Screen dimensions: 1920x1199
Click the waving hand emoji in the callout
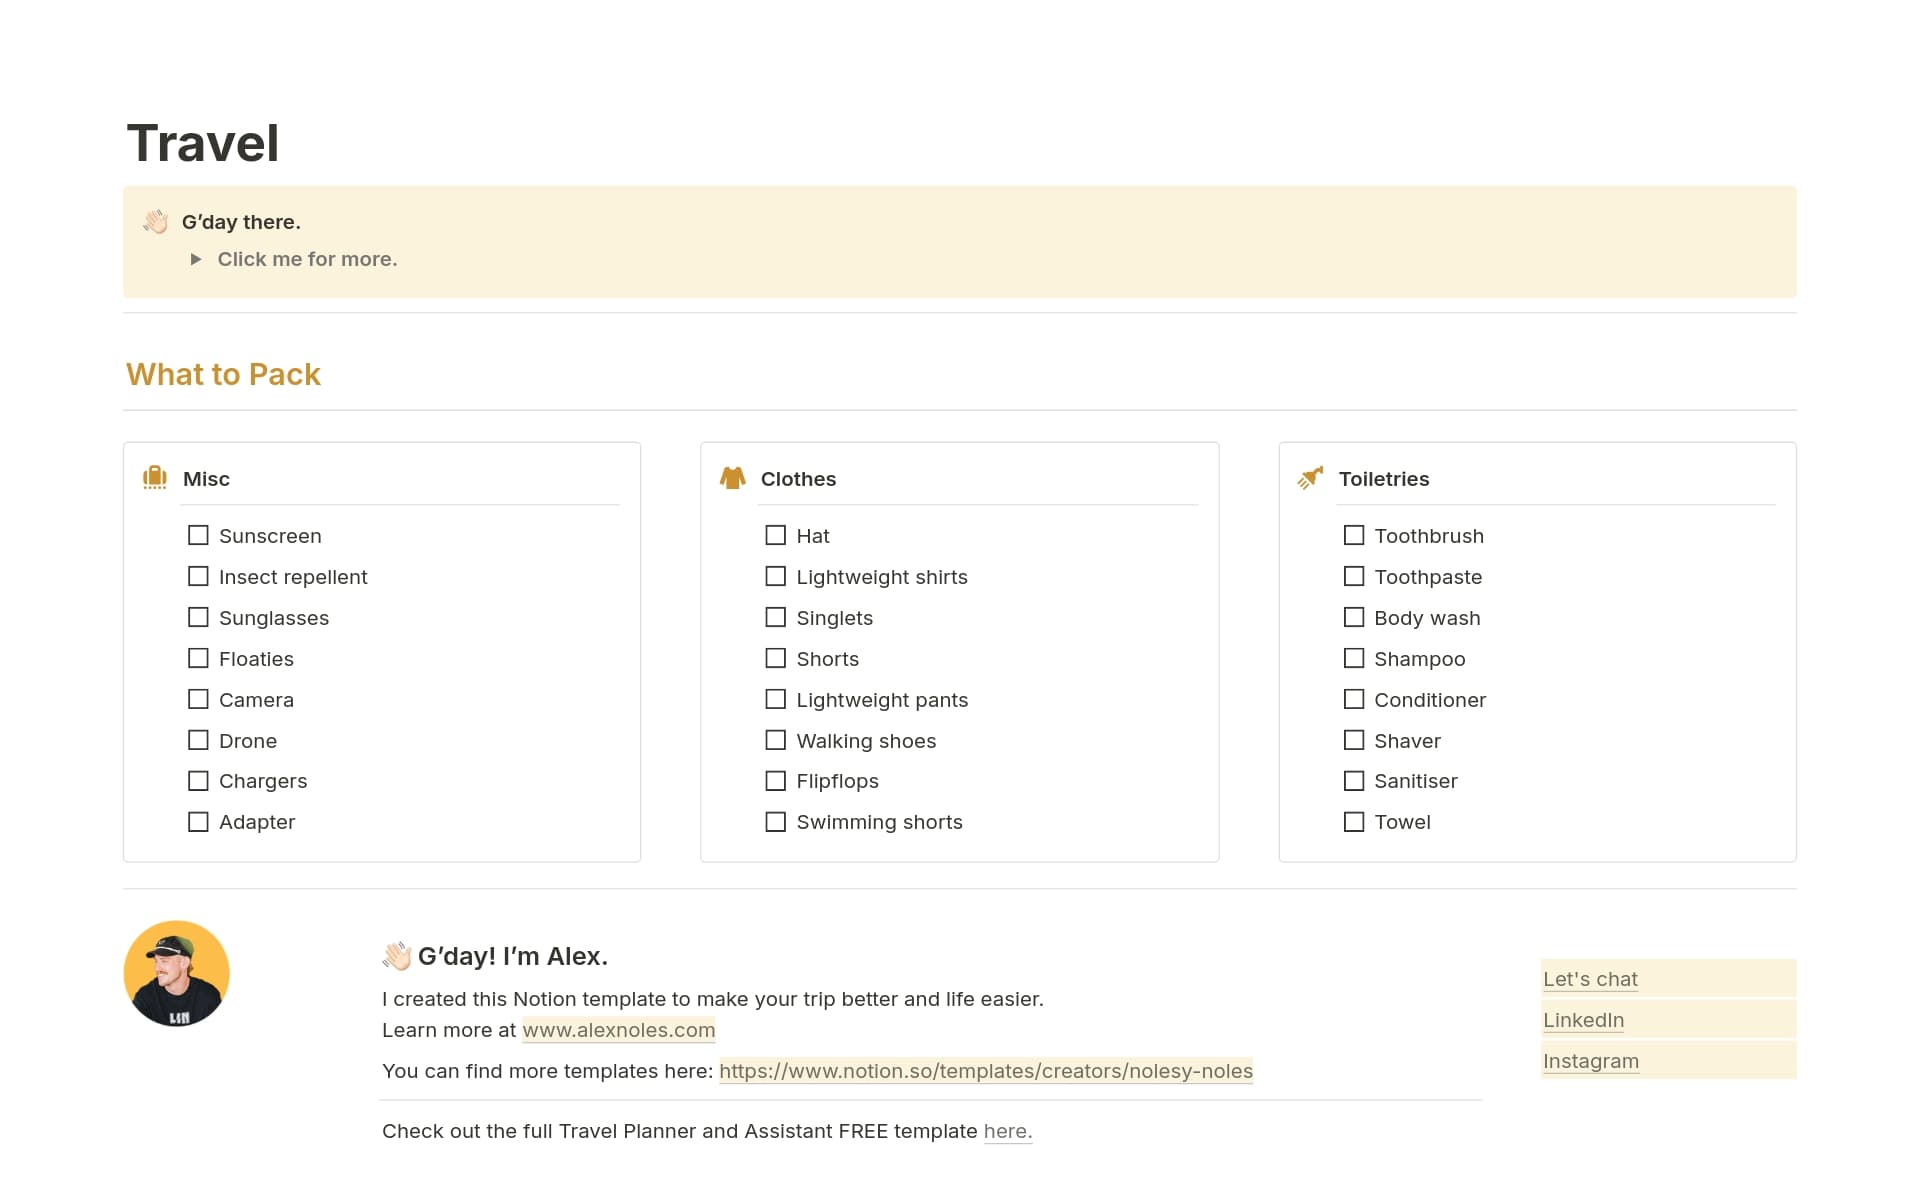(156, 221)
